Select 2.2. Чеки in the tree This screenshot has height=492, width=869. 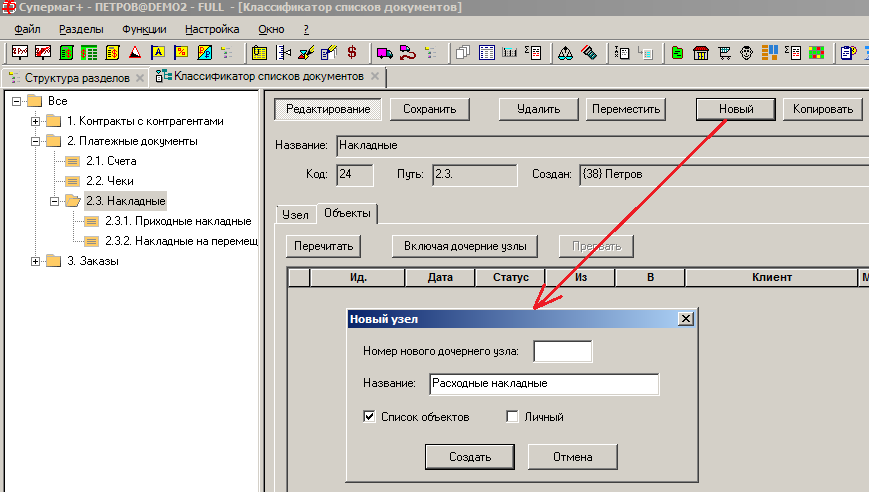coord(109,181)
